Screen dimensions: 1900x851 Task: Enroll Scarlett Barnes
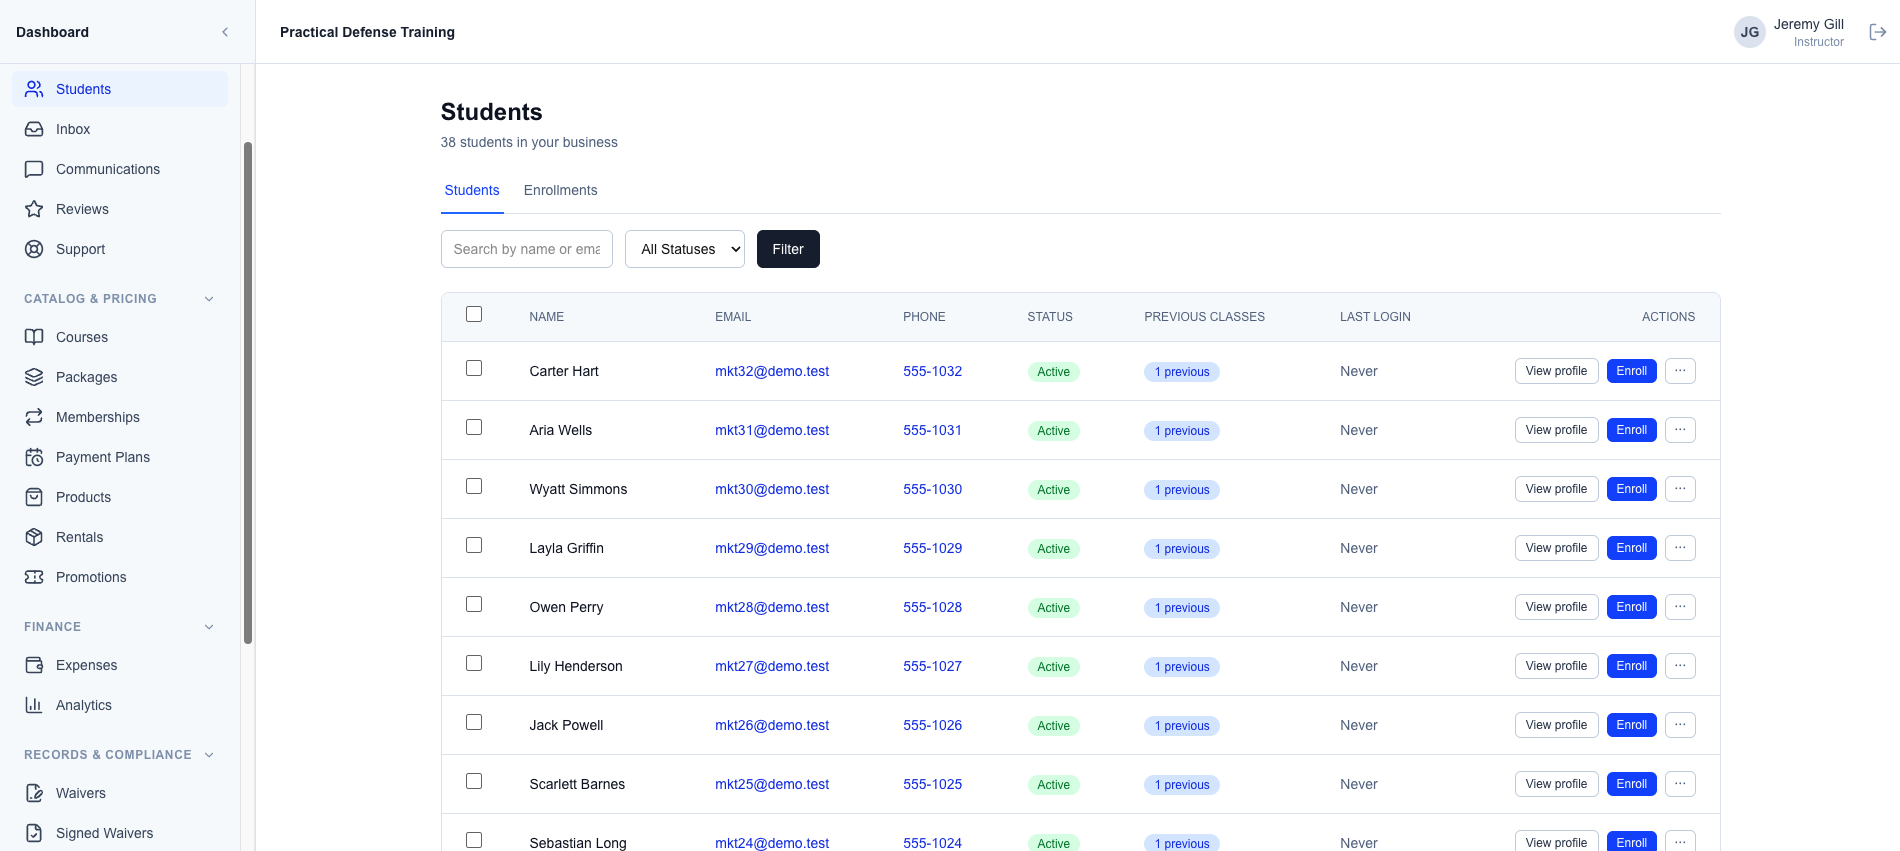click(1631, 784)
